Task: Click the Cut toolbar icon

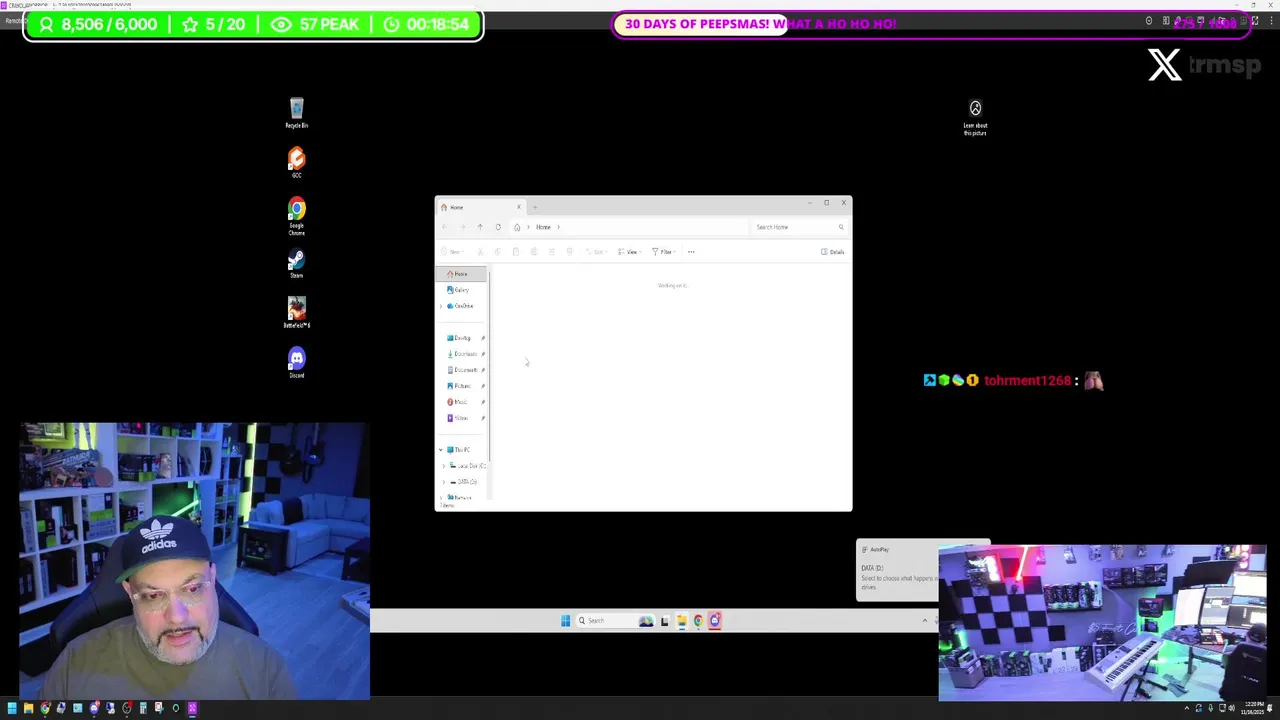Action: (480, 252)
